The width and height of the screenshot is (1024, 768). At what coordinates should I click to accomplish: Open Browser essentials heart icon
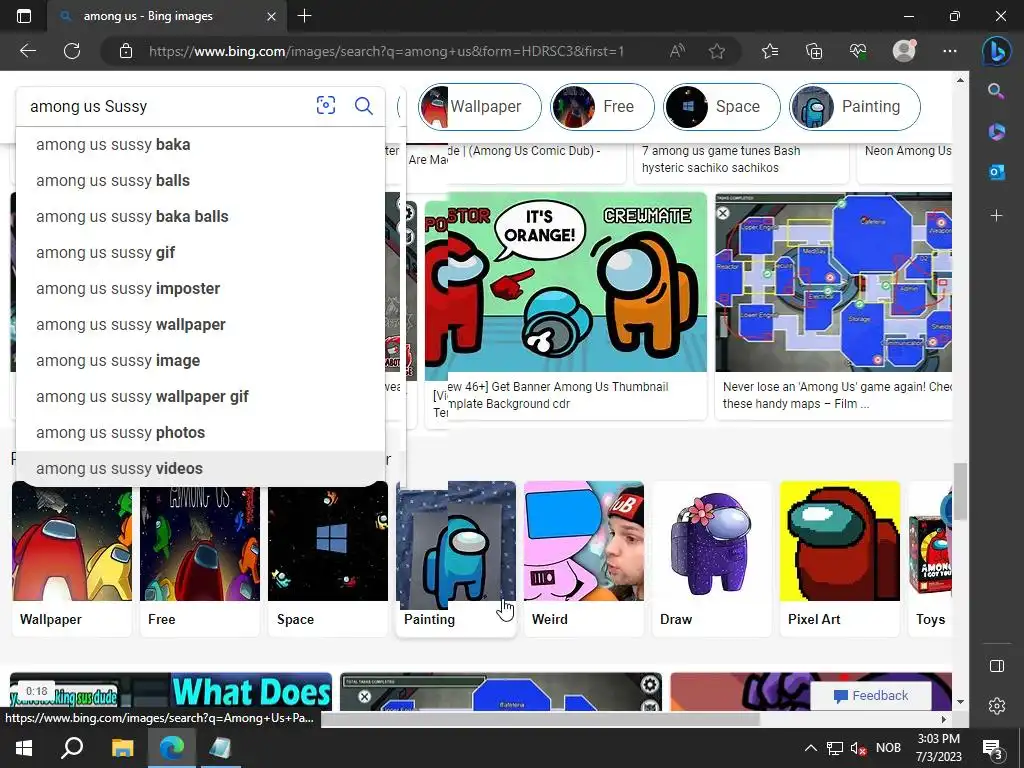[858, 51]
